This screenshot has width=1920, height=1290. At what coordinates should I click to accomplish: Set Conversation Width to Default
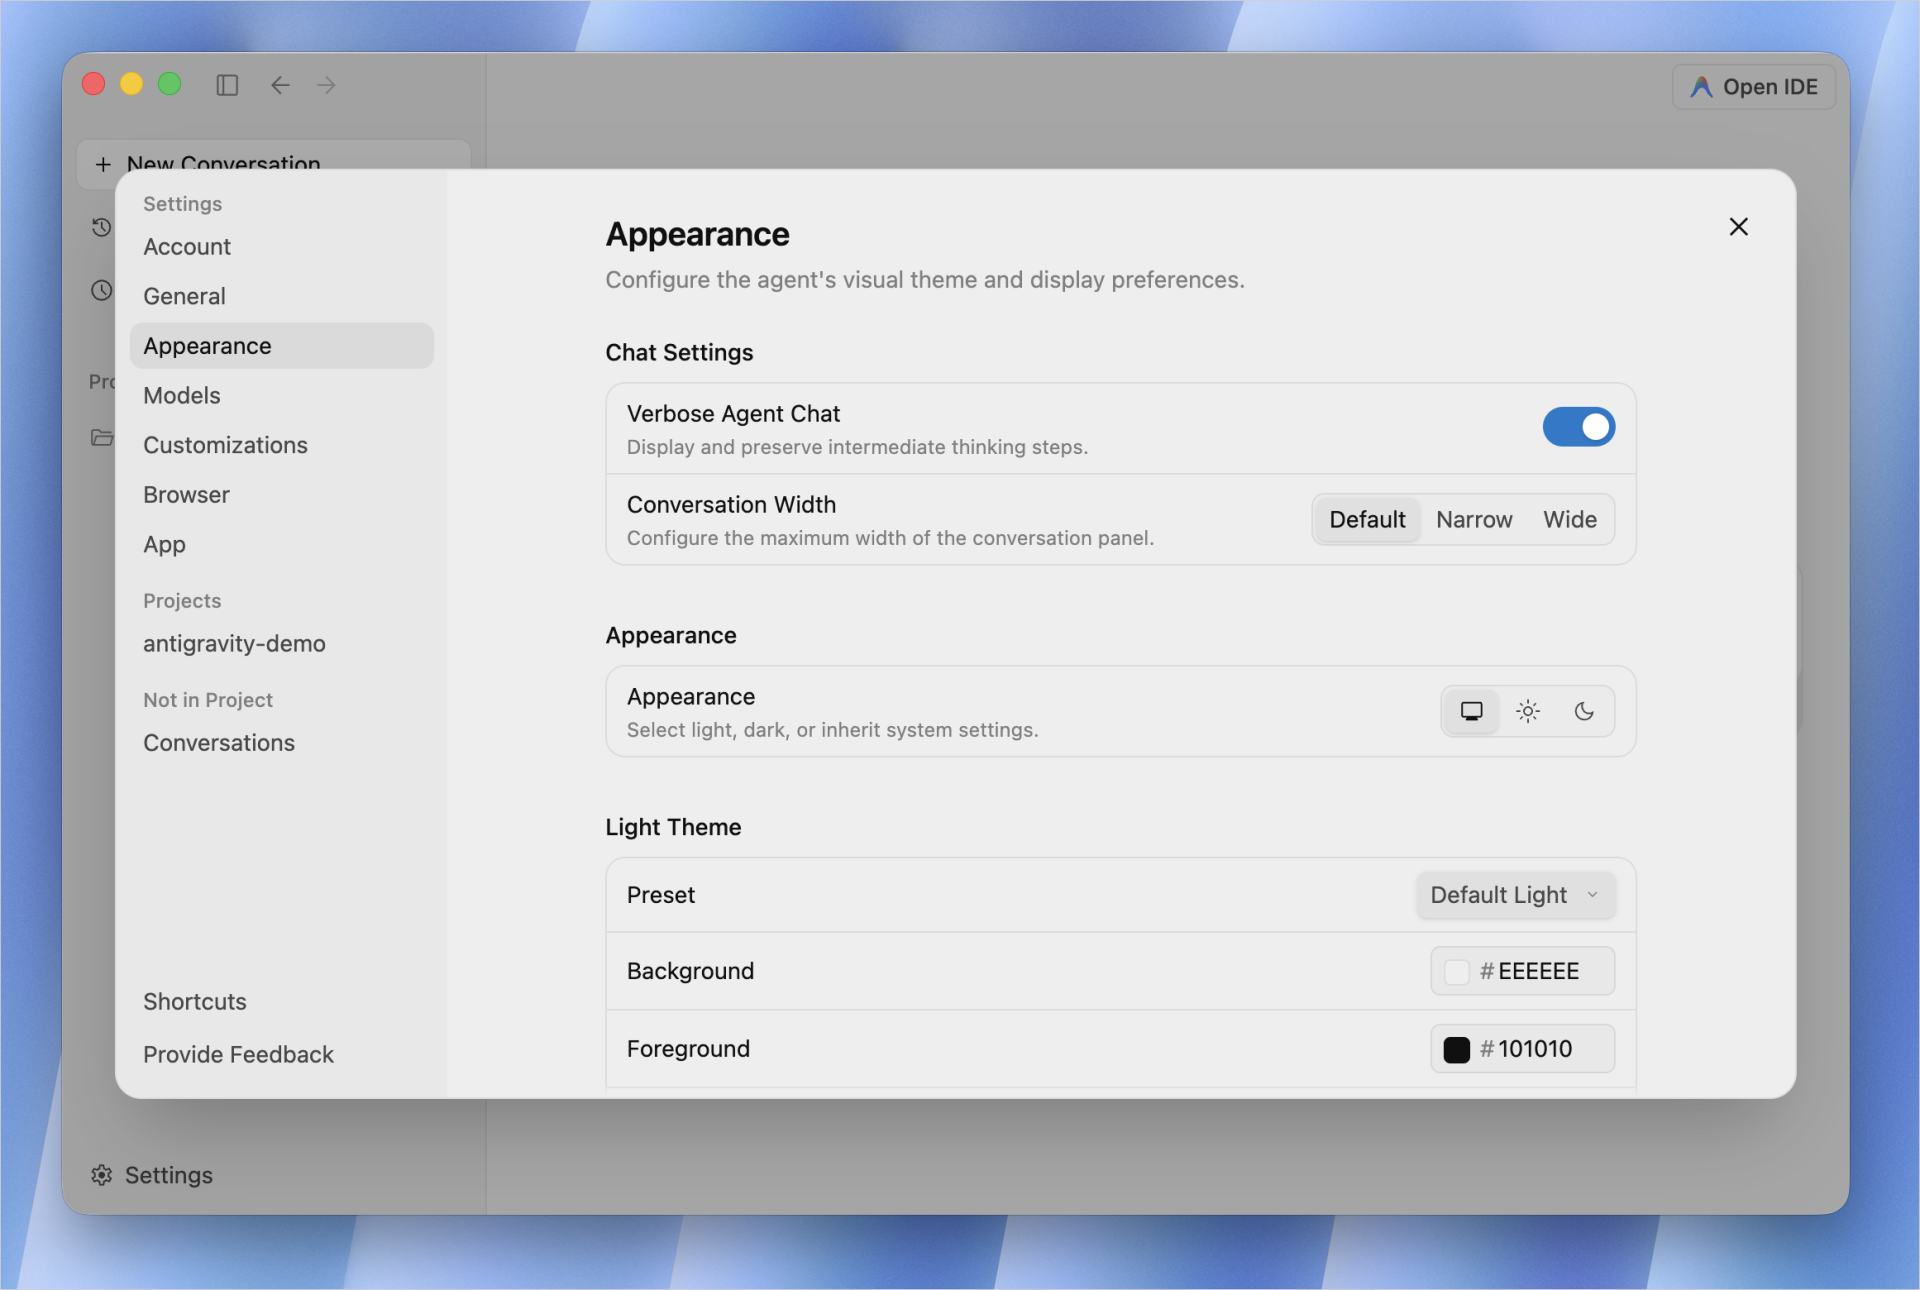click(1367, 520)
